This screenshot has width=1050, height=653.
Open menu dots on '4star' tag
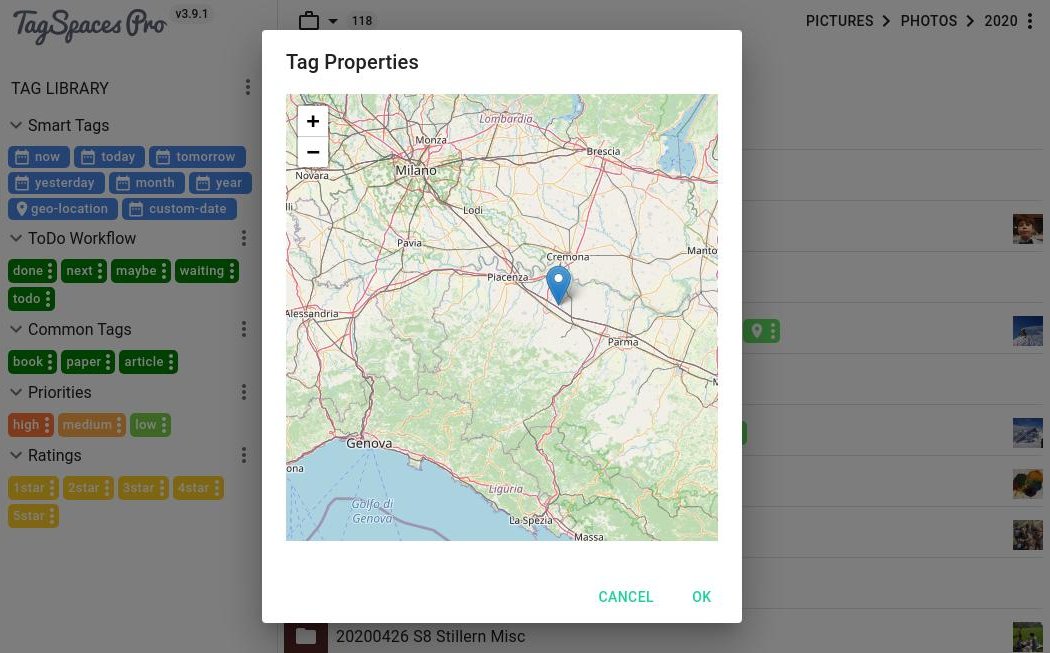[216, 488]
